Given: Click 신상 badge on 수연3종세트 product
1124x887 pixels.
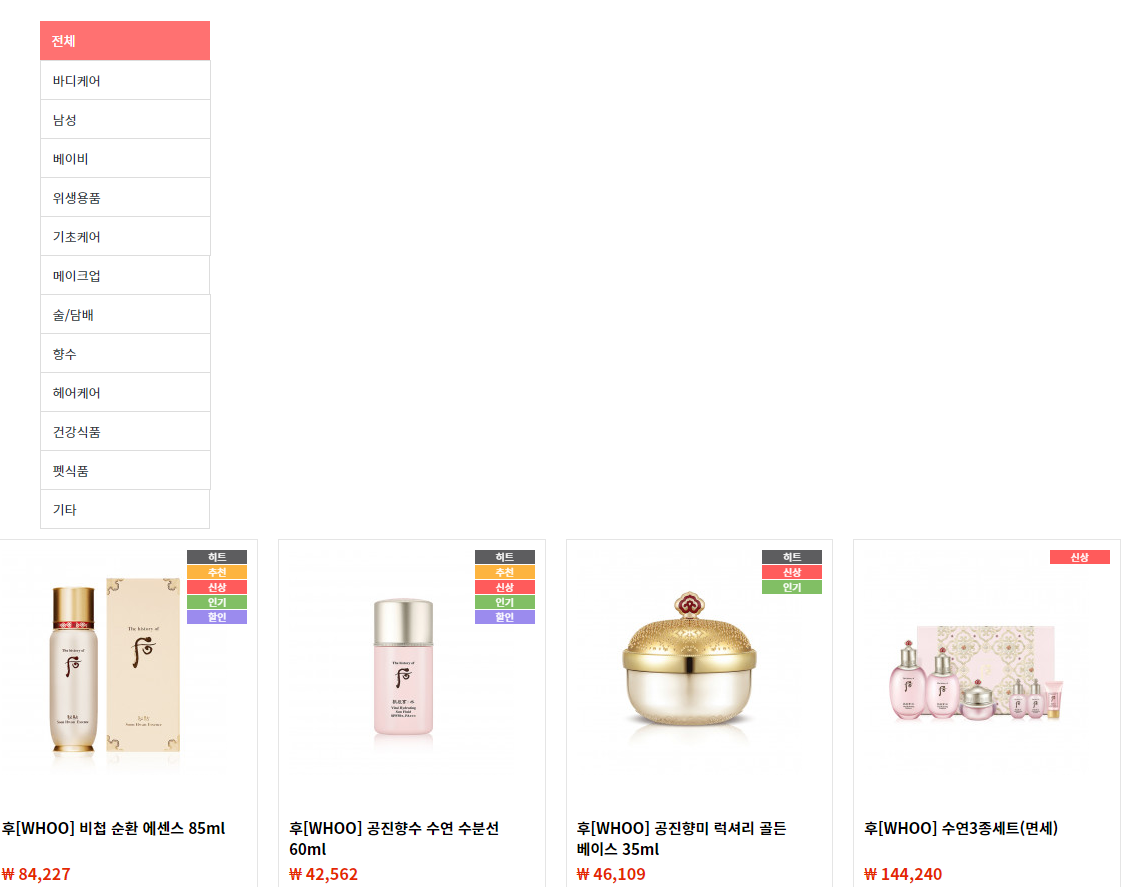Looking at the screenshot, I should pyautogui.click(x=1080, y=557).
